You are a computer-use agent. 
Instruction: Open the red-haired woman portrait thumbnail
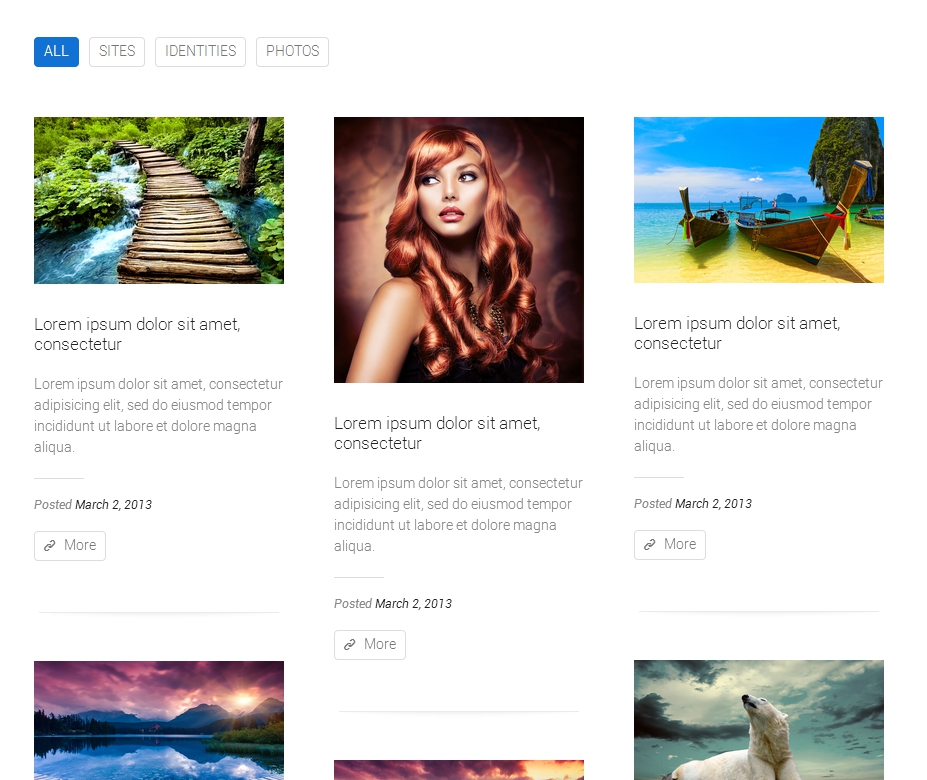click(x=459, y=250)
